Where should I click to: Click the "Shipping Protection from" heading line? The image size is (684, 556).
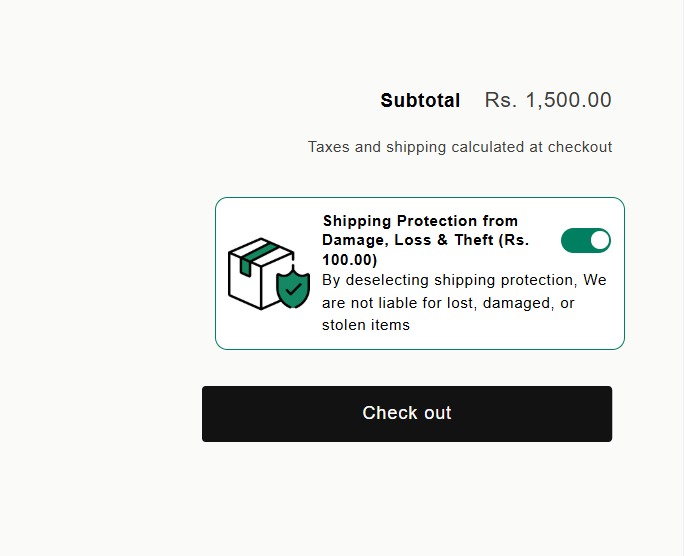coord(420,221)
